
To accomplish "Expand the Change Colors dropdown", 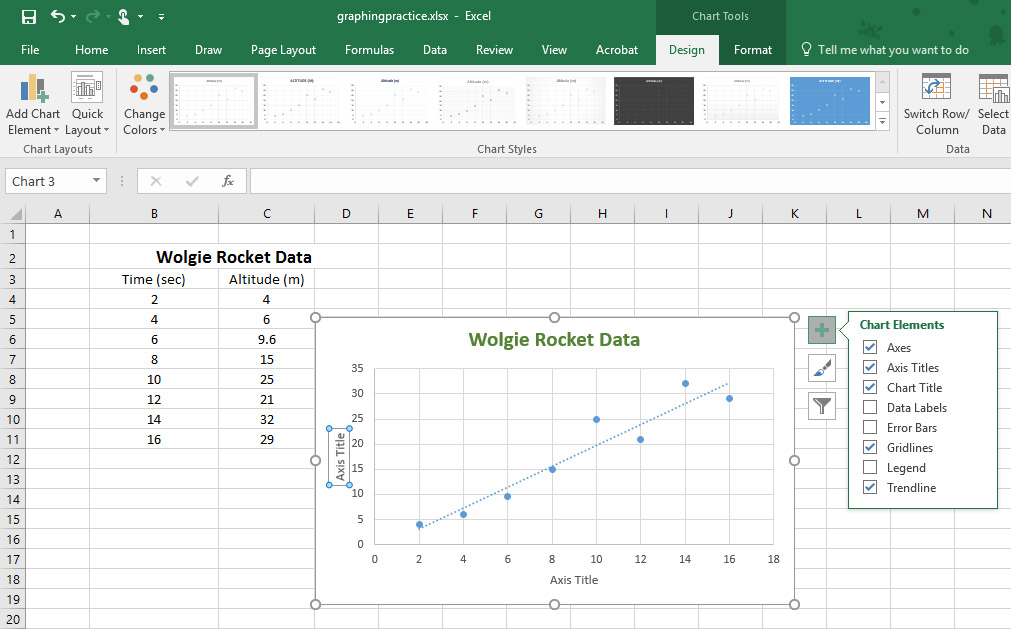I will pyautogui.click(x=144, y=105).
